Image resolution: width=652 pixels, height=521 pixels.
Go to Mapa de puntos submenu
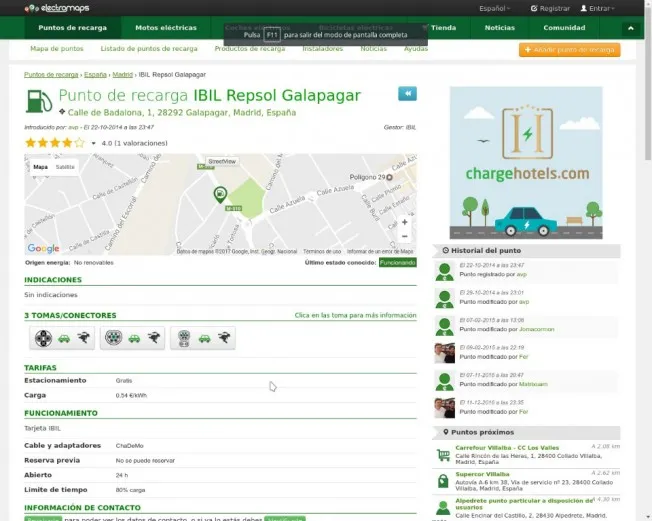click(x=57, y=49)
